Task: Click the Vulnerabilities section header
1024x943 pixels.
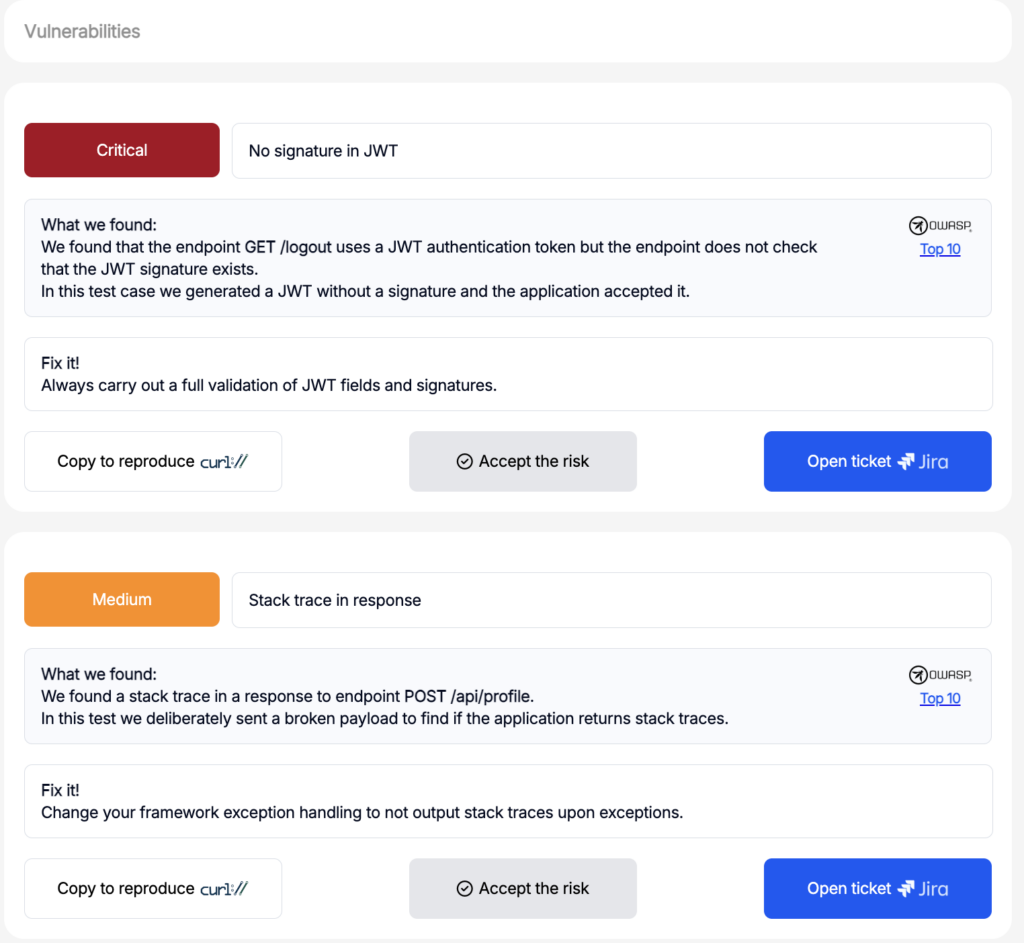Action: click(82, 31)
